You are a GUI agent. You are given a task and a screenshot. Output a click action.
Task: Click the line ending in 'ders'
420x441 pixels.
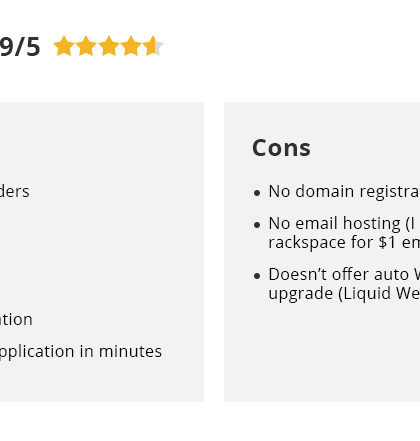pos(15,192)
